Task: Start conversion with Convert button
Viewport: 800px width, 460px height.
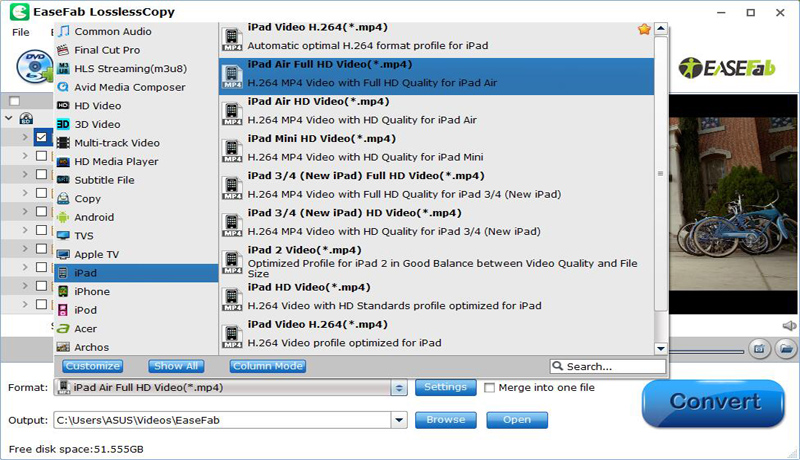Action: (713, 403)
